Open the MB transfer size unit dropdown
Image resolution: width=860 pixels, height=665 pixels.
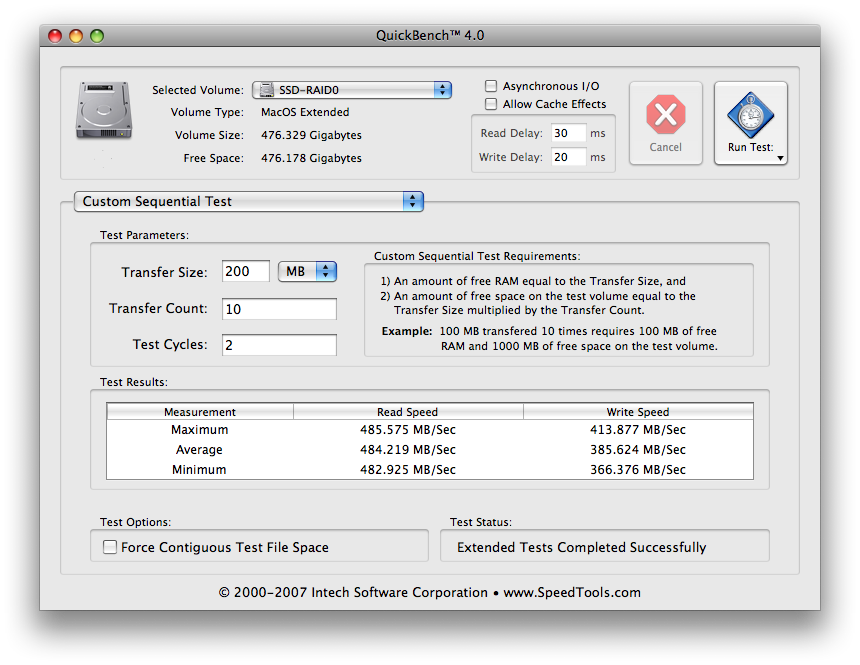[307, 272]
